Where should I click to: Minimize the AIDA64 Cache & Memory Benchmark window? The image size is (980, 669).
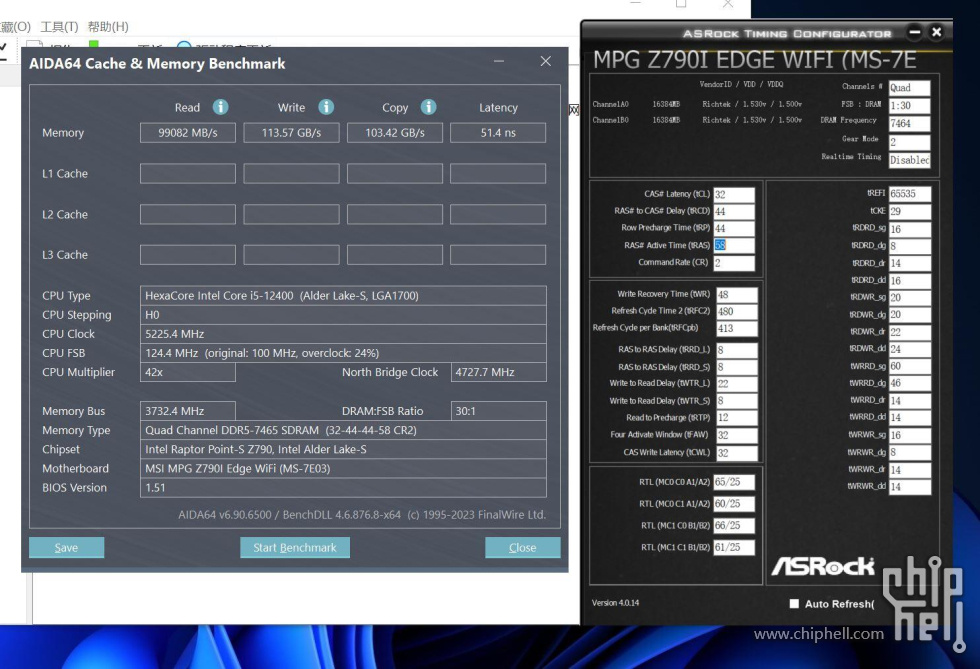499,61
